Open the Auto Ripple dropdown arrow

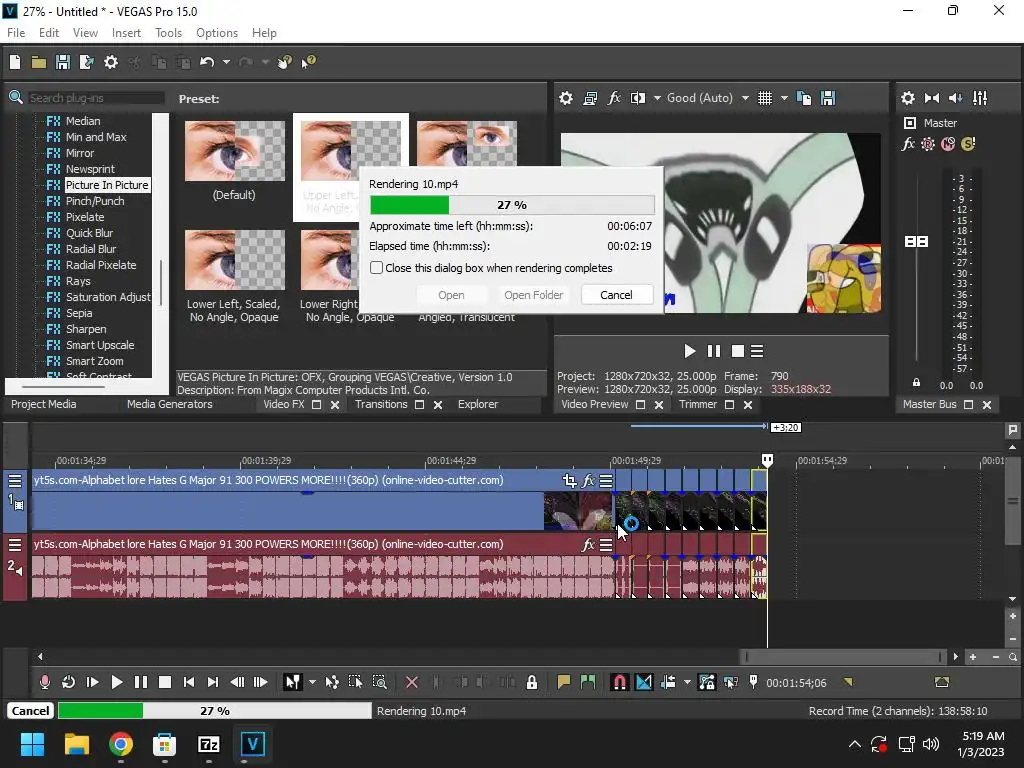(687, 682)
